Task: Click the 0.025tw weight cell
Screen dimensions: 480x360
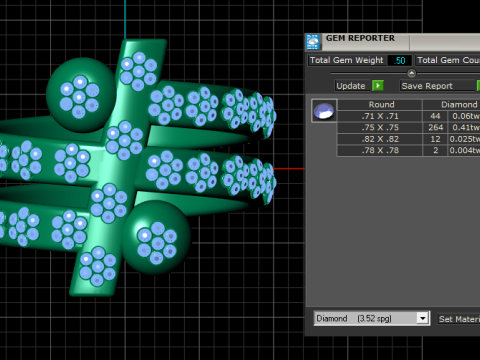Action: [x=464, y=139]
